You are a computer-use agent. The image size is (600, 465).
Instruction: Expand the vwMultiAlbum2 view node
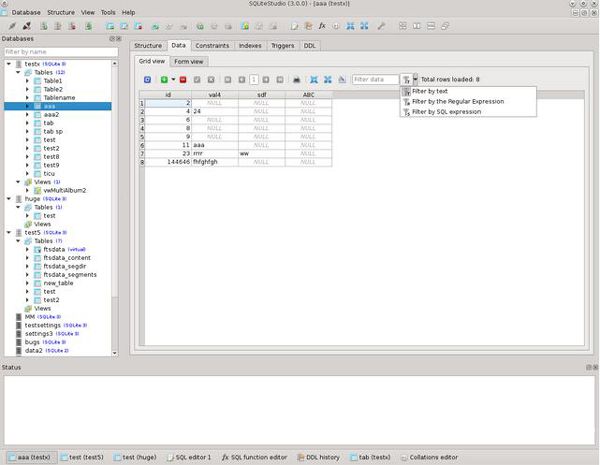[27, 190]
